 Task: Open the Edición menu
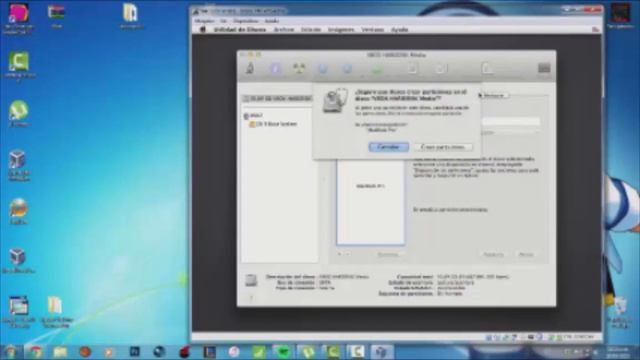[311, 29]
